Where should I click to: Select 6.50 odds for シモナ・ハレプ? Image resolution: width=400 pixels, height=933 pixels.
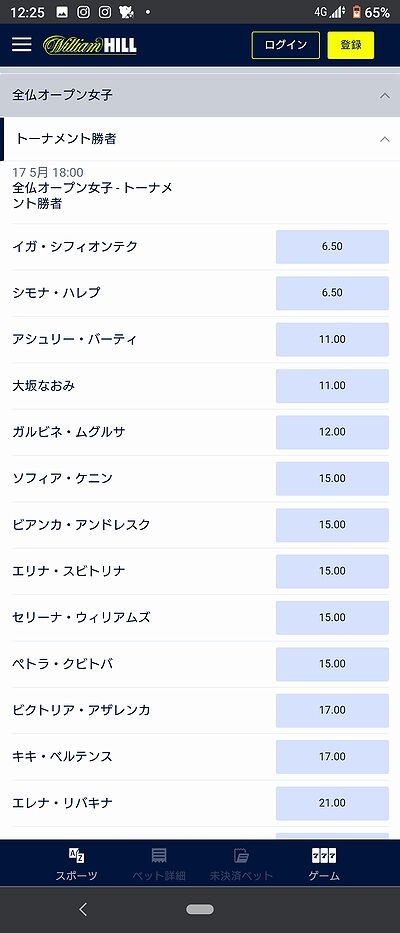tap(332, 293)
